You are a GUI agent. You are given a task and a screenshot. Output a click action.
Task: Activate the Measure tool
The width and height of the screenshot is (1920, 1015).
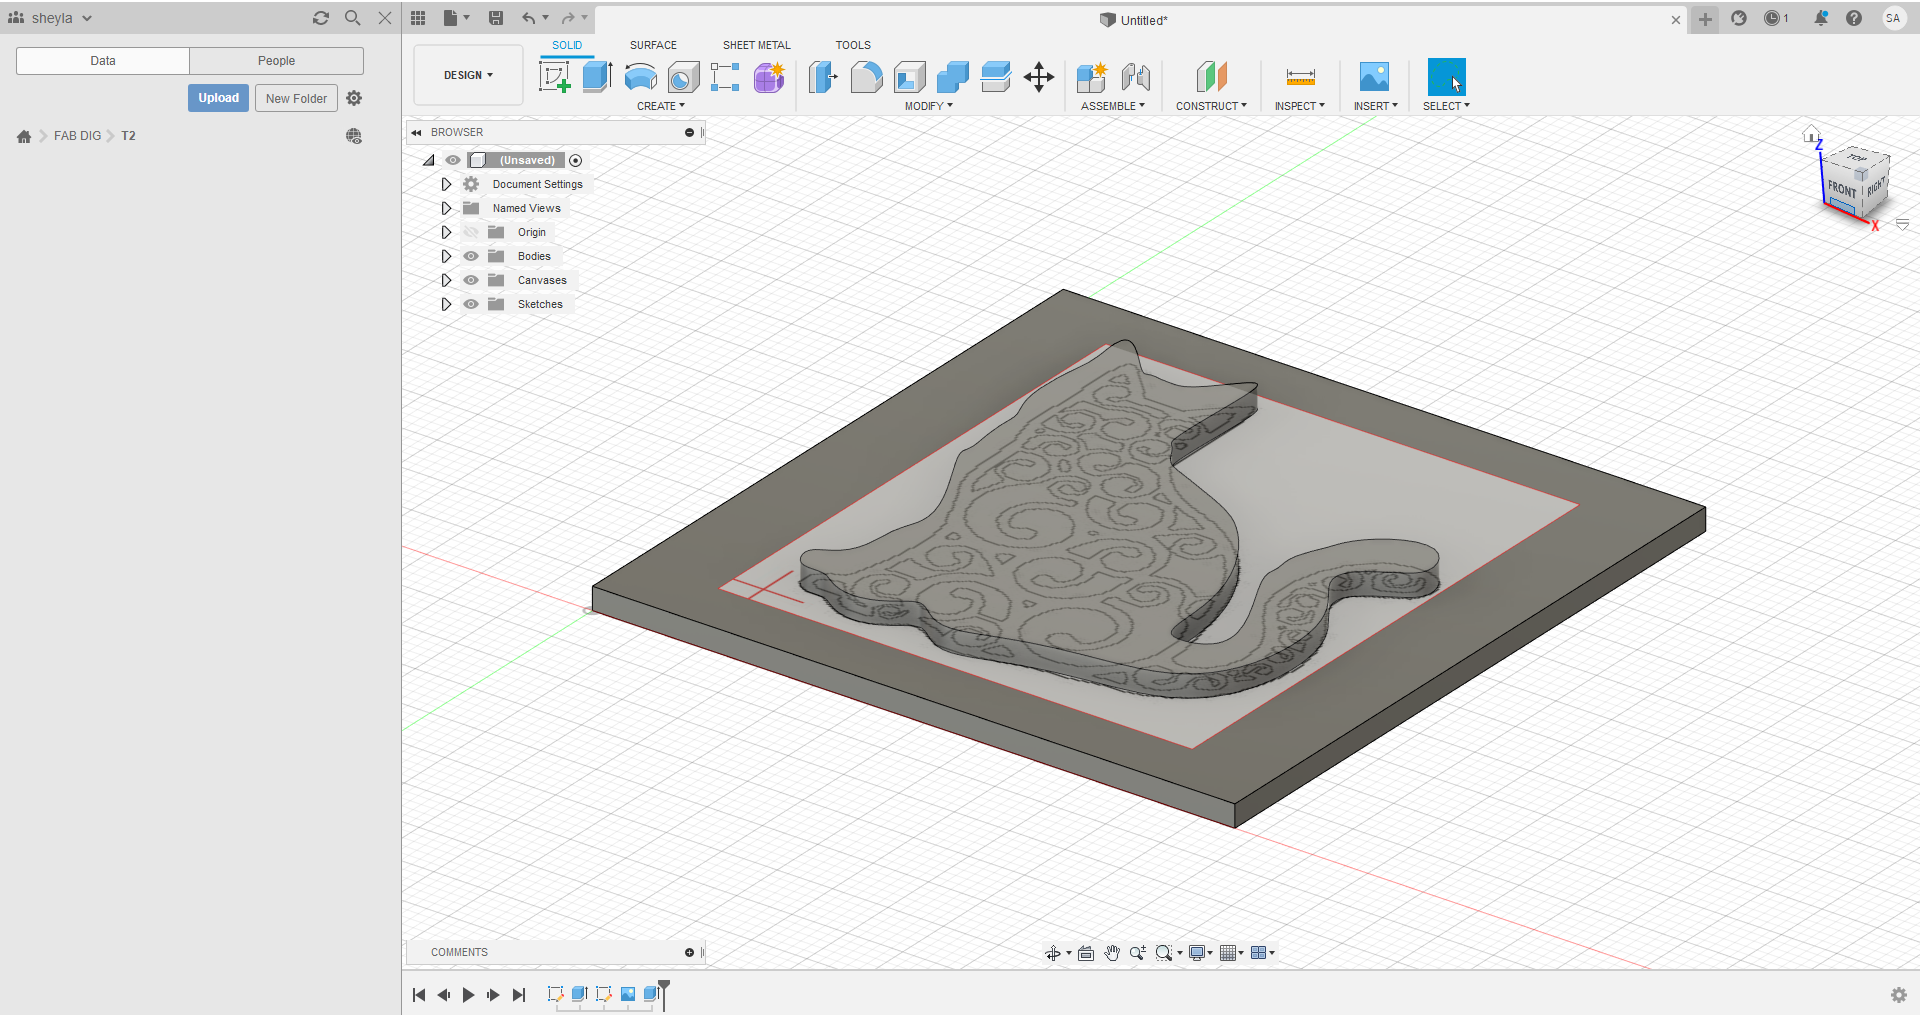(x=1300, y=77)
